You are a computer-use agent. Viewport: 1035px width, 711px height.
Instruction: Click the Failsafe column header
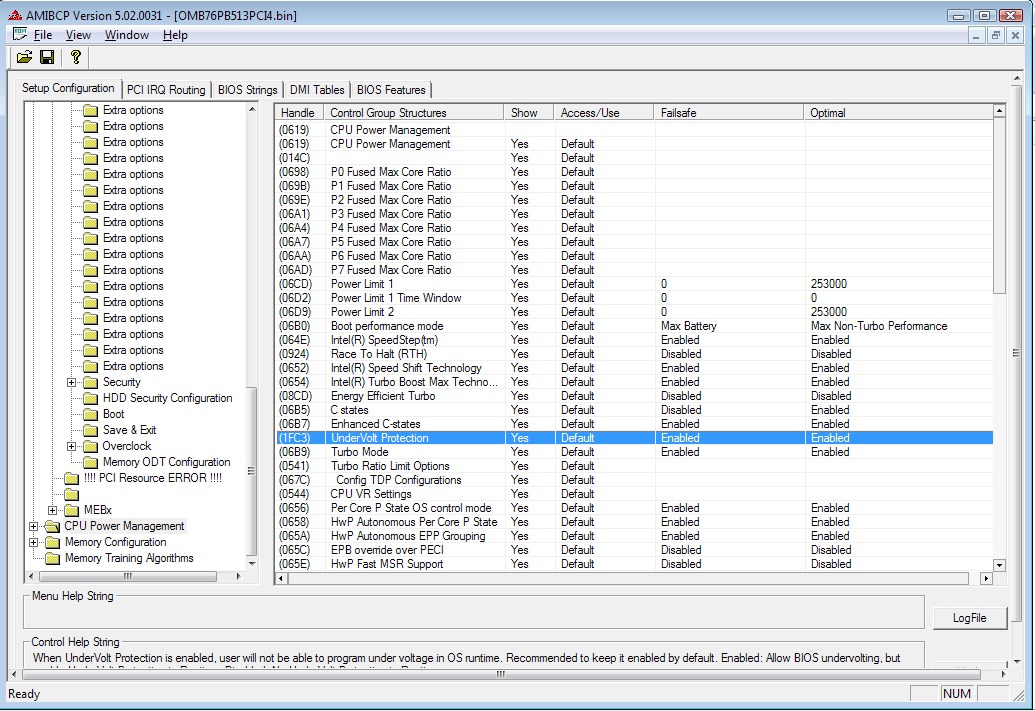[x=729, y=113]
